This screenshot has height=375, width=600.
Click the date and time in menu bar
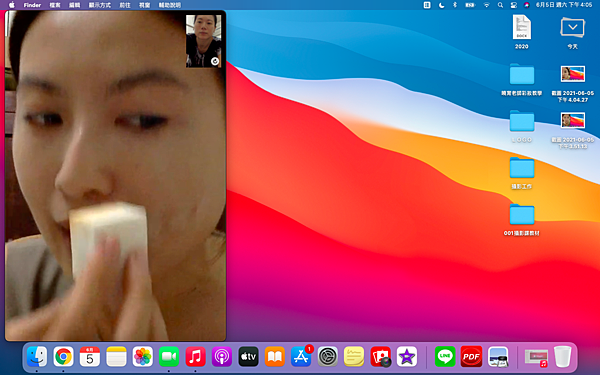[x=564, y=5]
